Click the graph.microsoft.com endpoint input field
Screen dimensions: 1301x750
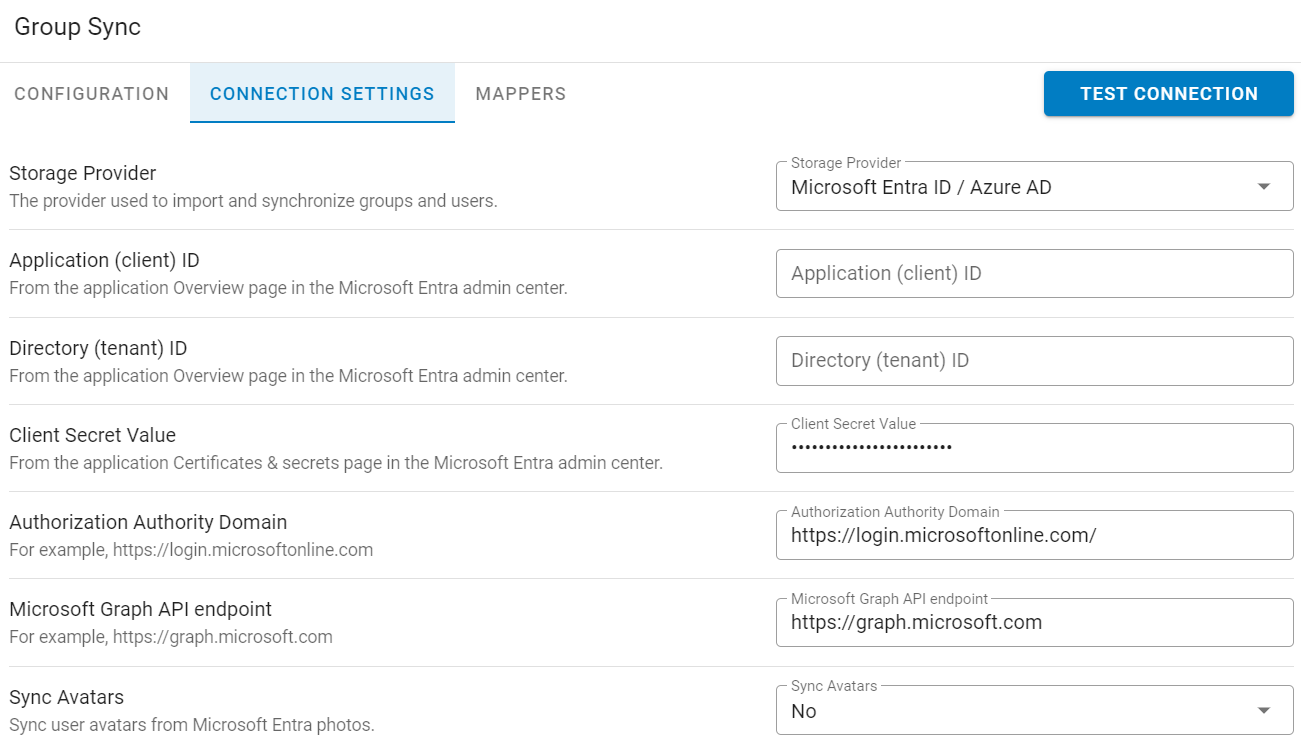(1034, 623)
